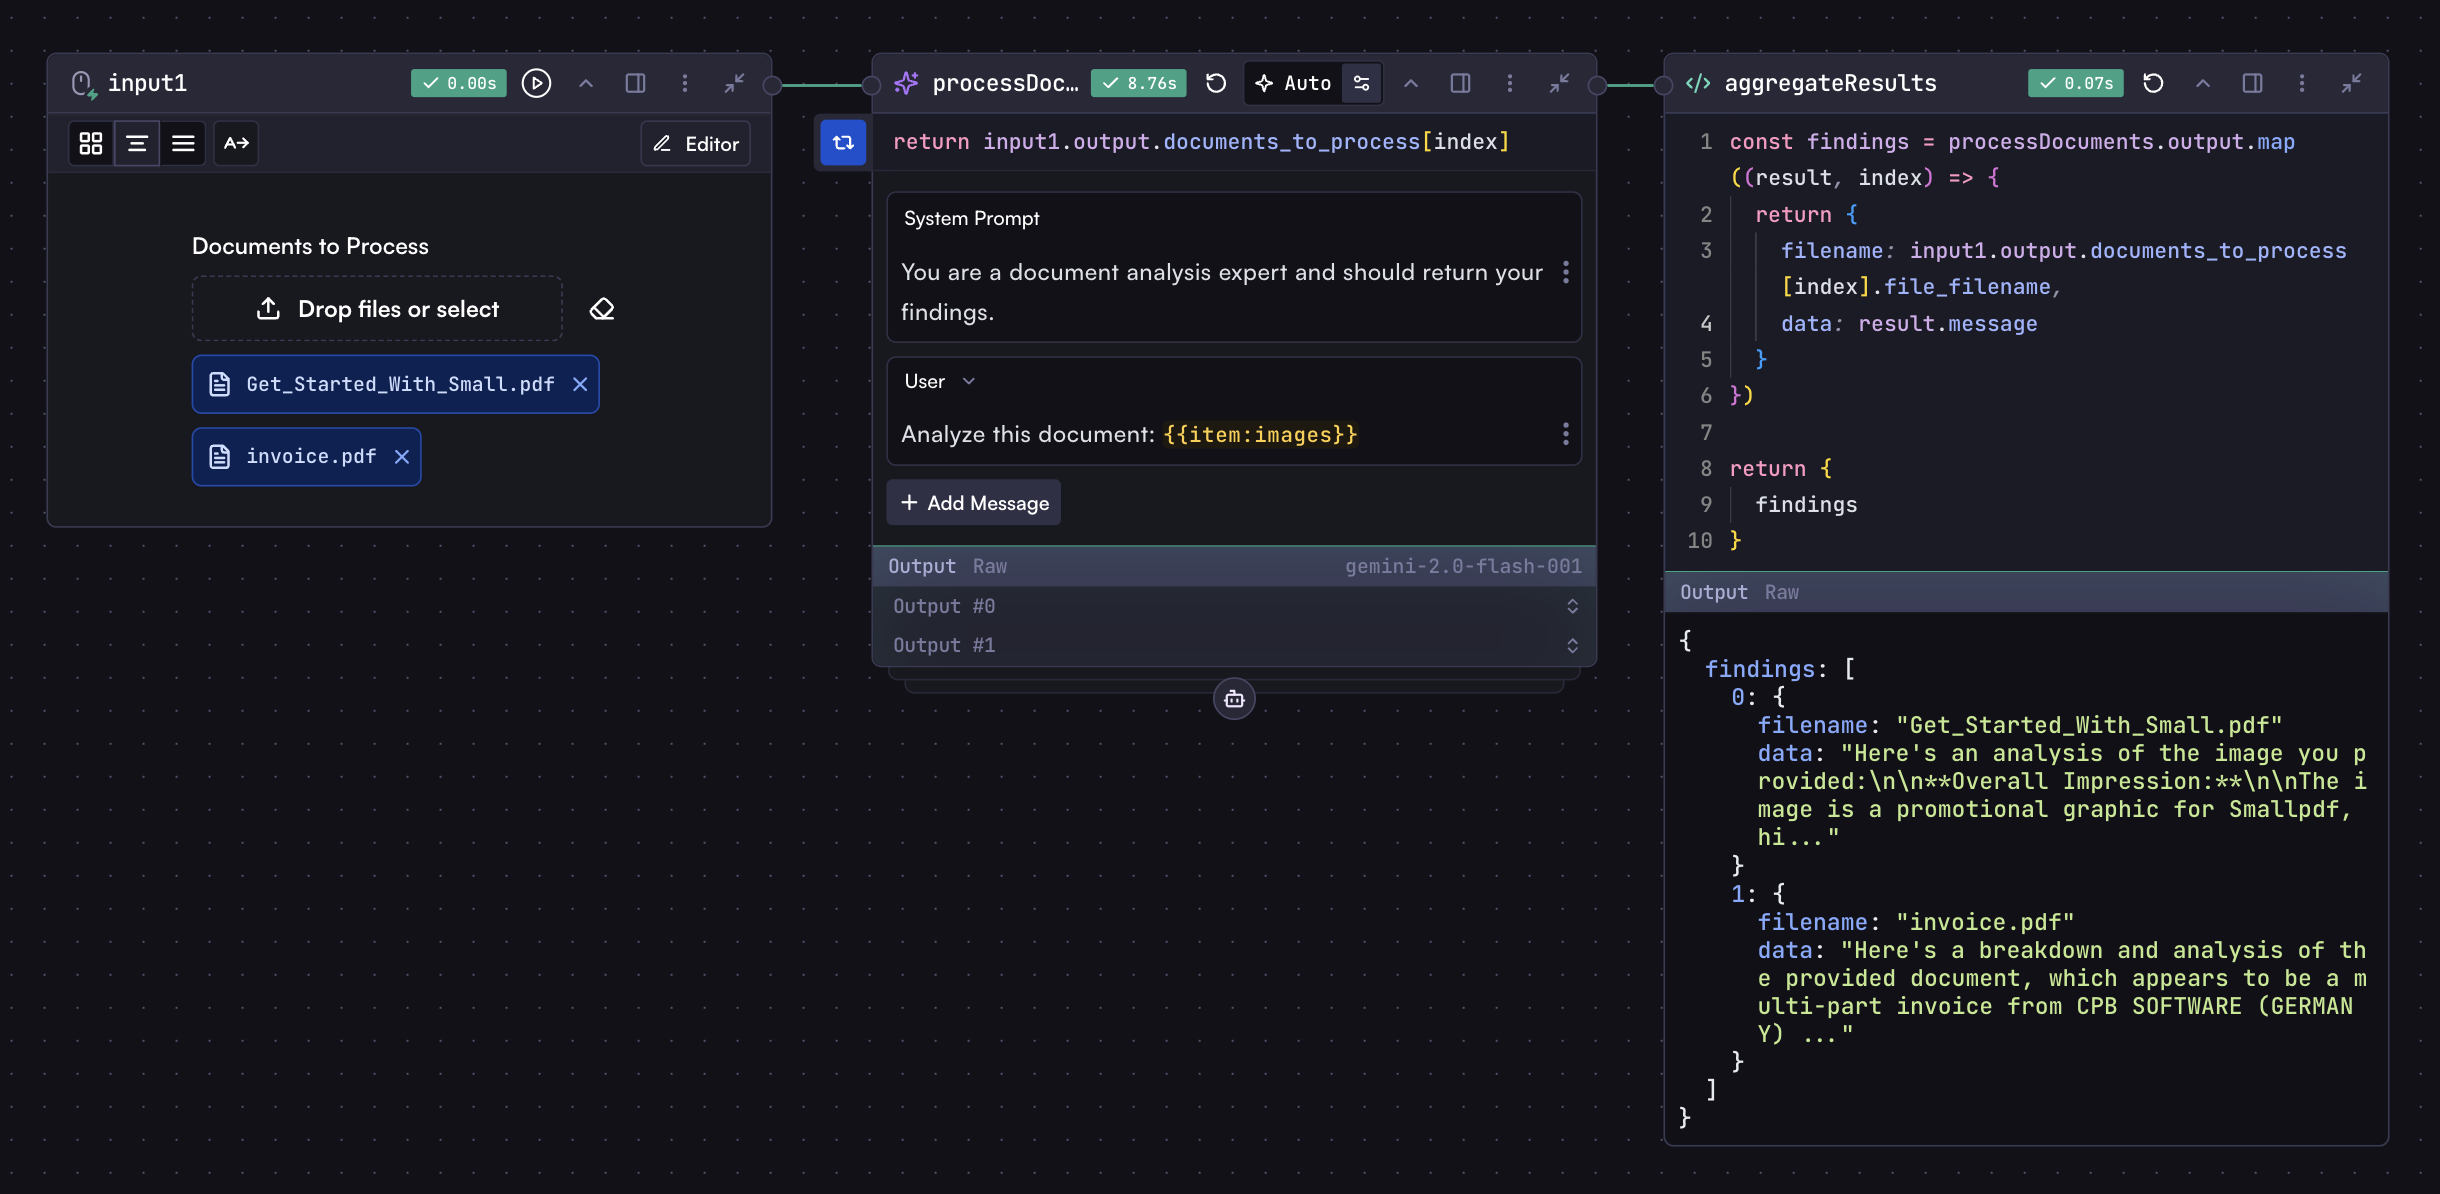Select centered list view in input1 toolbar
Image resolution: width=2440 pixels, height=1194 pixels.
137,144
